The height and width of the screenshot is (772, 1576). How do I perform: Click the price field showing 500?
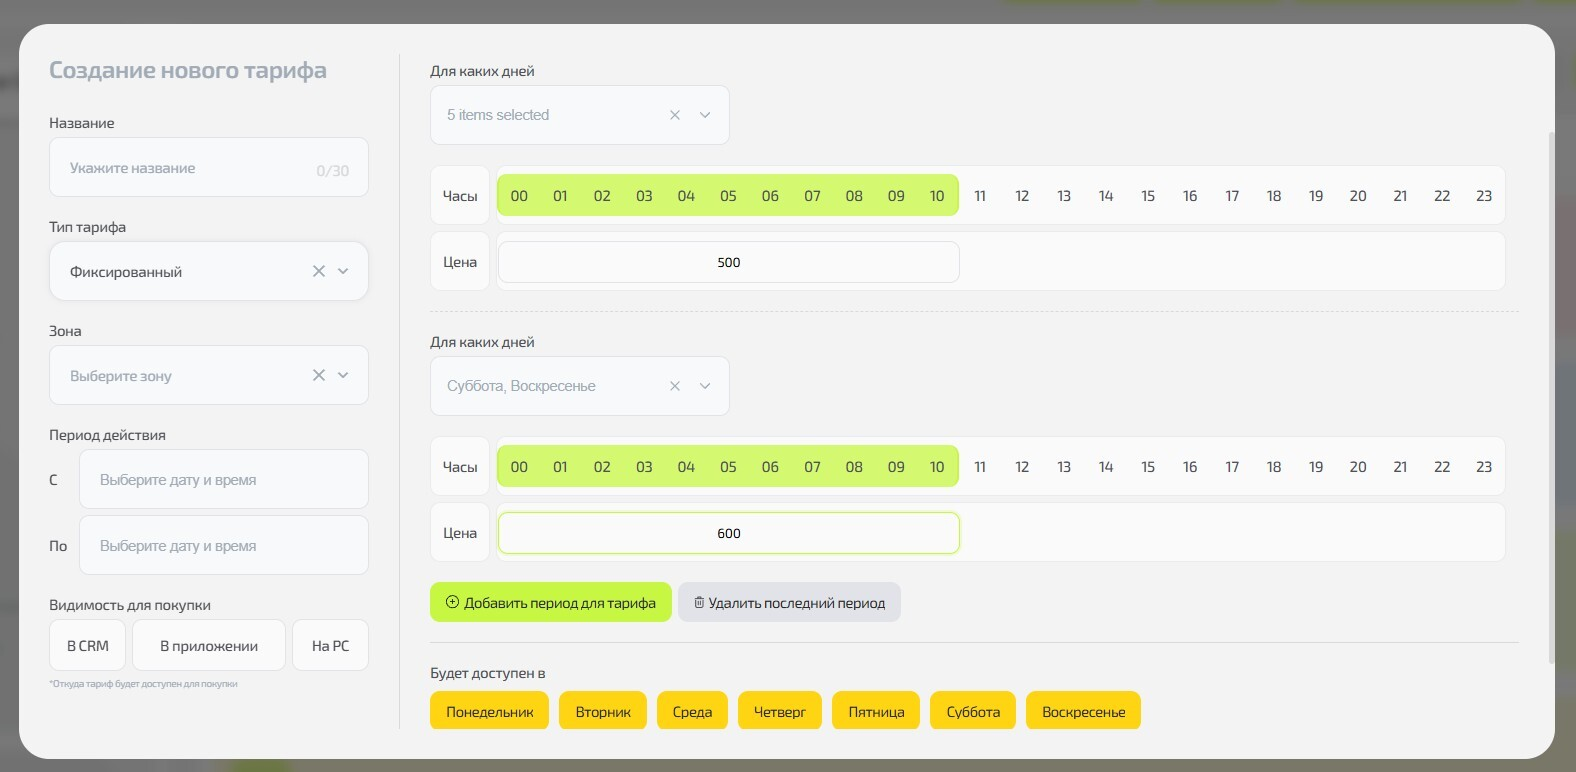click(x=728, y=263)
